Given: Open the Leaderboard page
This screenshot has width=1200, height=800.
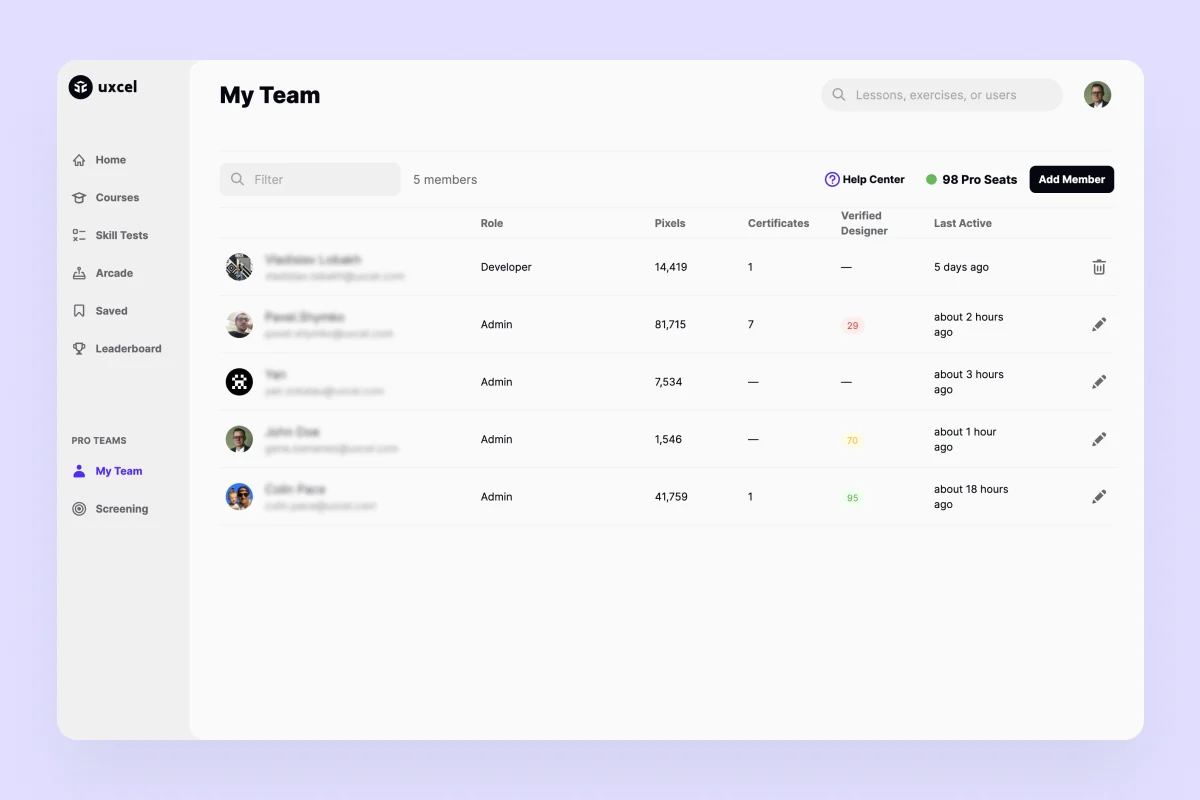Looking at the screenshot, I should (x=128, y=349).
